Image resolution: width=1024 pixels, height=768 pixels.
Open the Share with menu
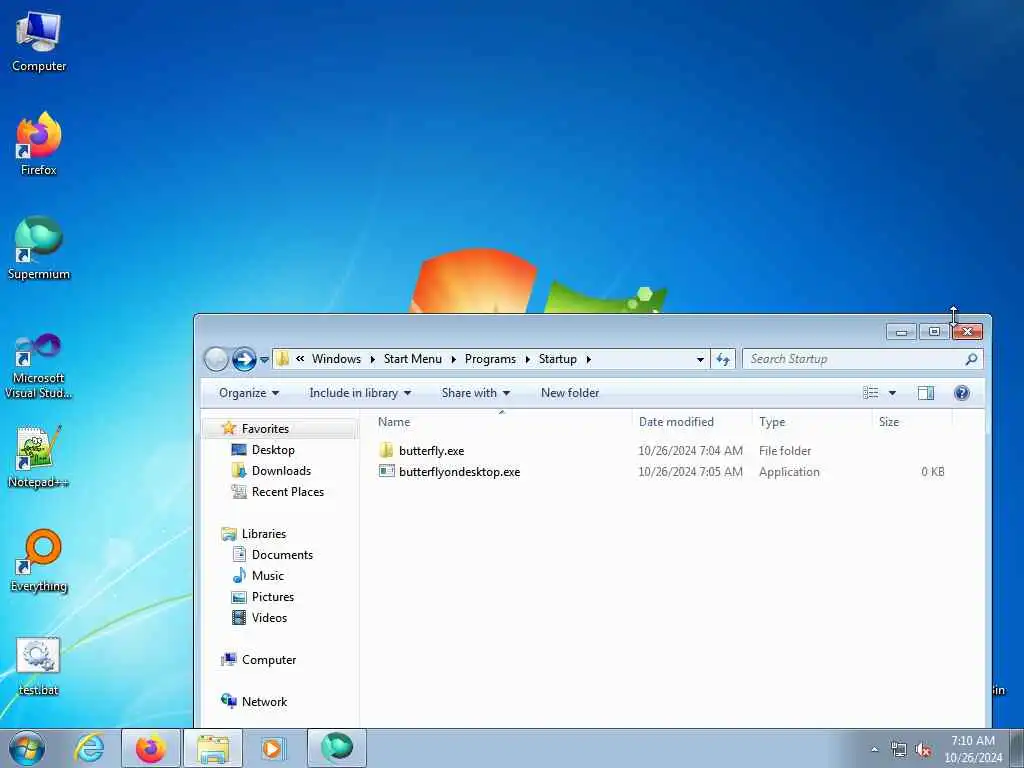coord(475,393)
